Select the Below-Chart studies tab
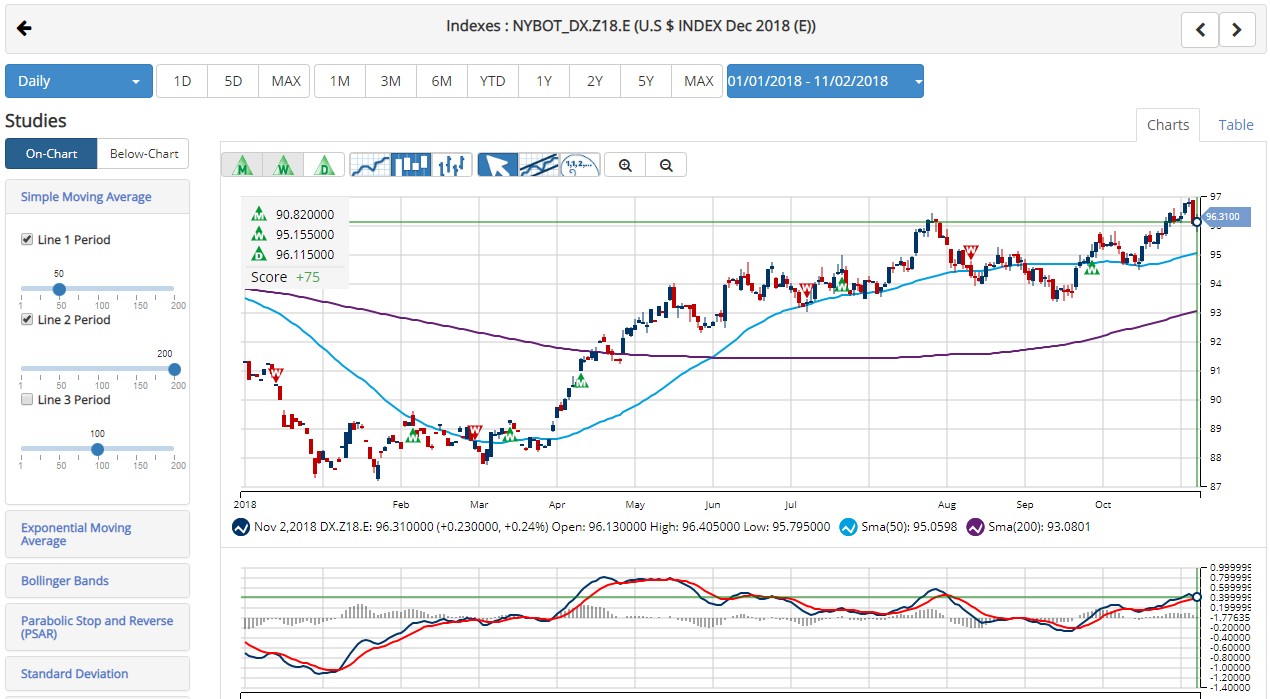 pos(143,153)
